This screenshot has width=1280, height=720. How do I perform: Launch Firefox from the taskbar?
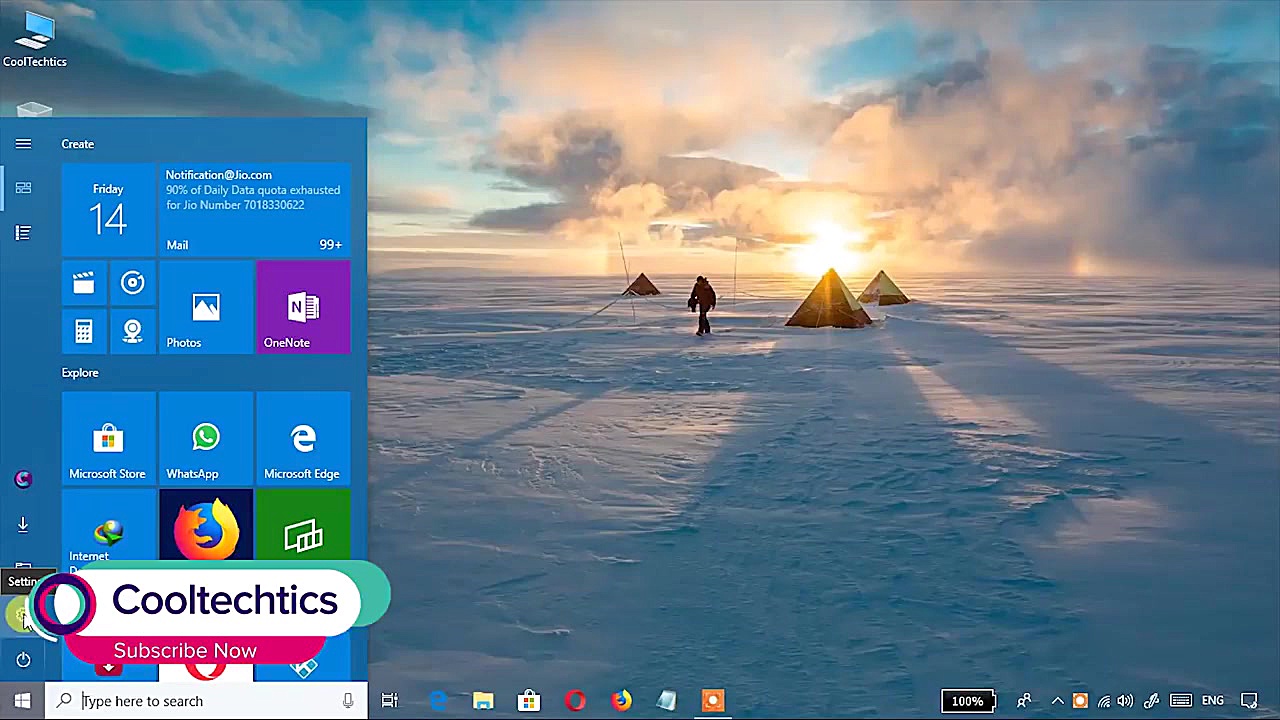click(x=621, y=701)
